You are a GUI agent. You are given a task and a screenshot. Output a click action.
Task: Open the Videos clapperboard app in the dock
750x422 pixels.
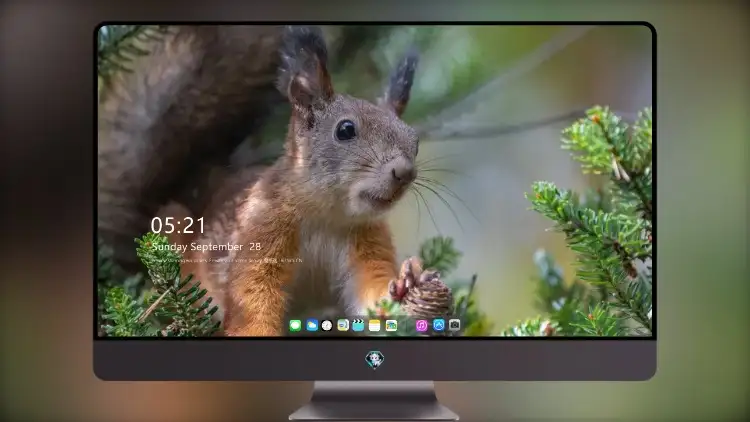(x=358, y=326)
